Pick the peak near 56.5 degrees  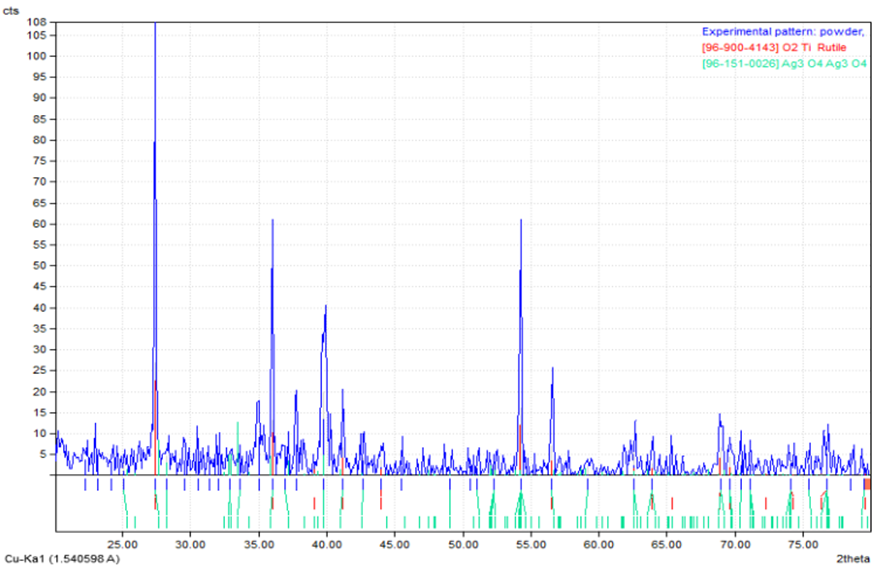click(x=552, y=369)
